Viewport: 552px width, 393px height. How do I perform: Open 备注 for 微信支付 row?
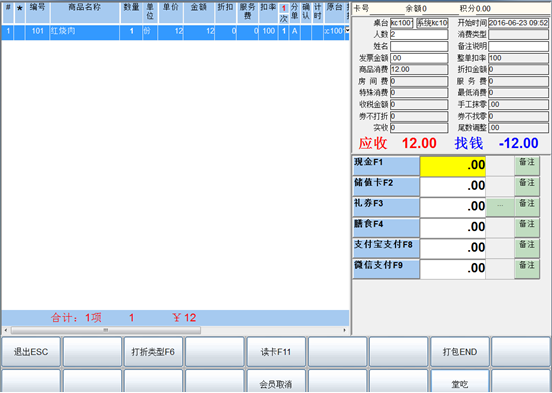click(527, 269)
